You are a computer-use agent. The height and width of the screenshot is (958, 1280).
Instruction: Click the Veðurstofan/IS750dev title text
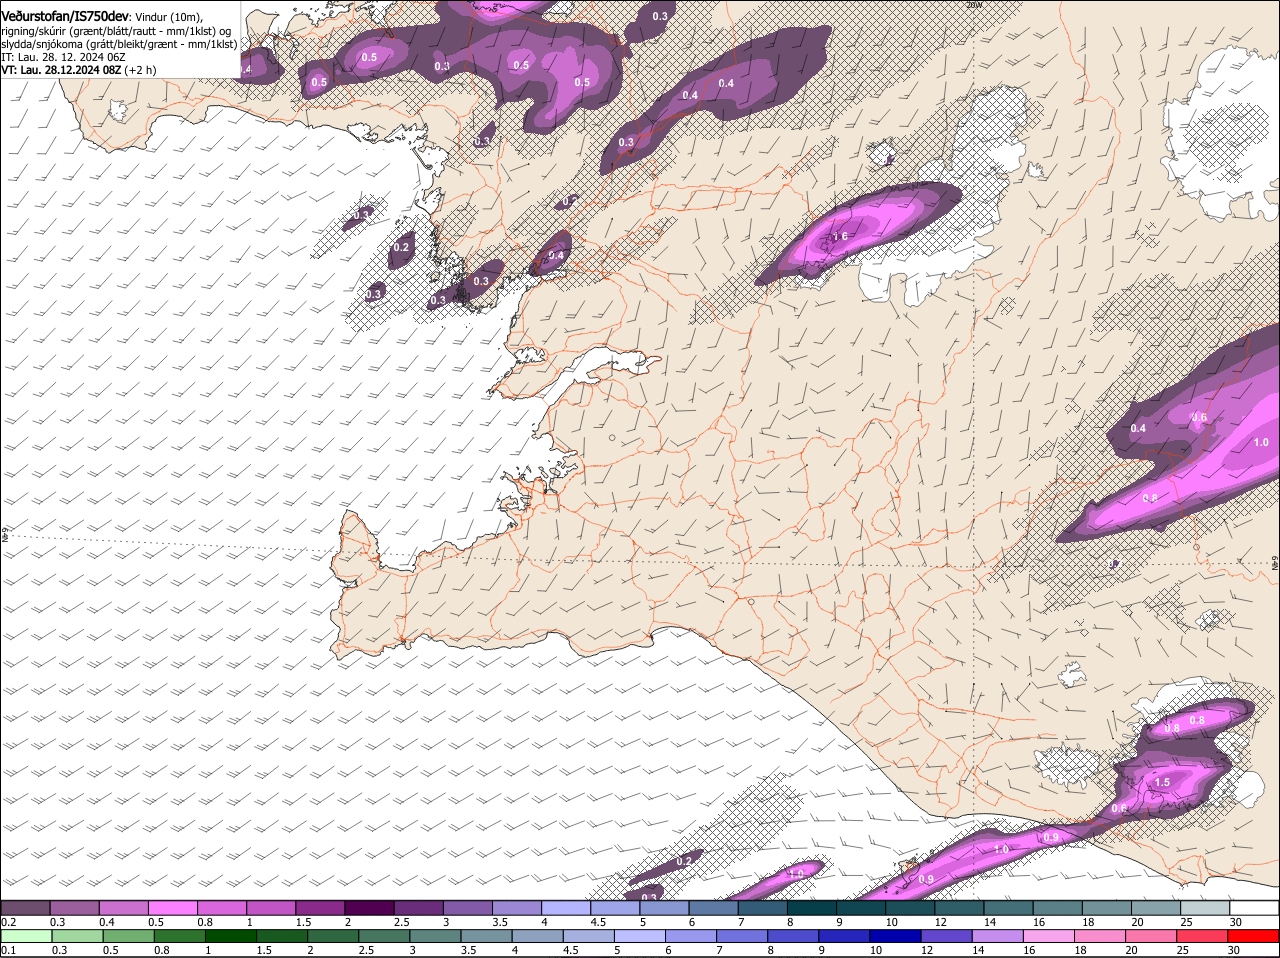(65, 17)
